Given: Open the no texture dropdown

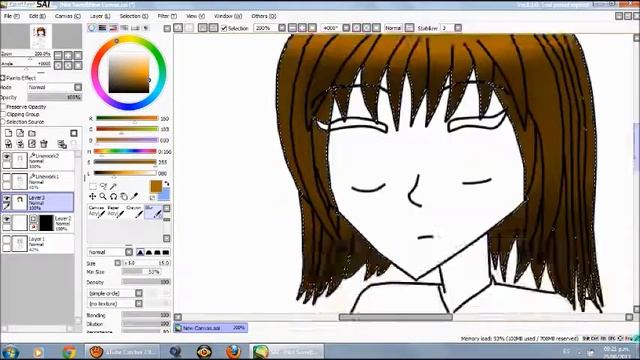Looking at the screenshot, I should 139,304.
